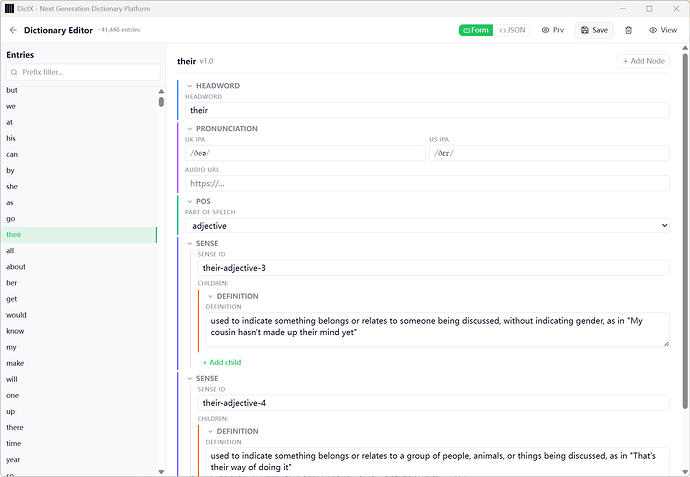Open the Part of Speech dropdown

(427, 226)
